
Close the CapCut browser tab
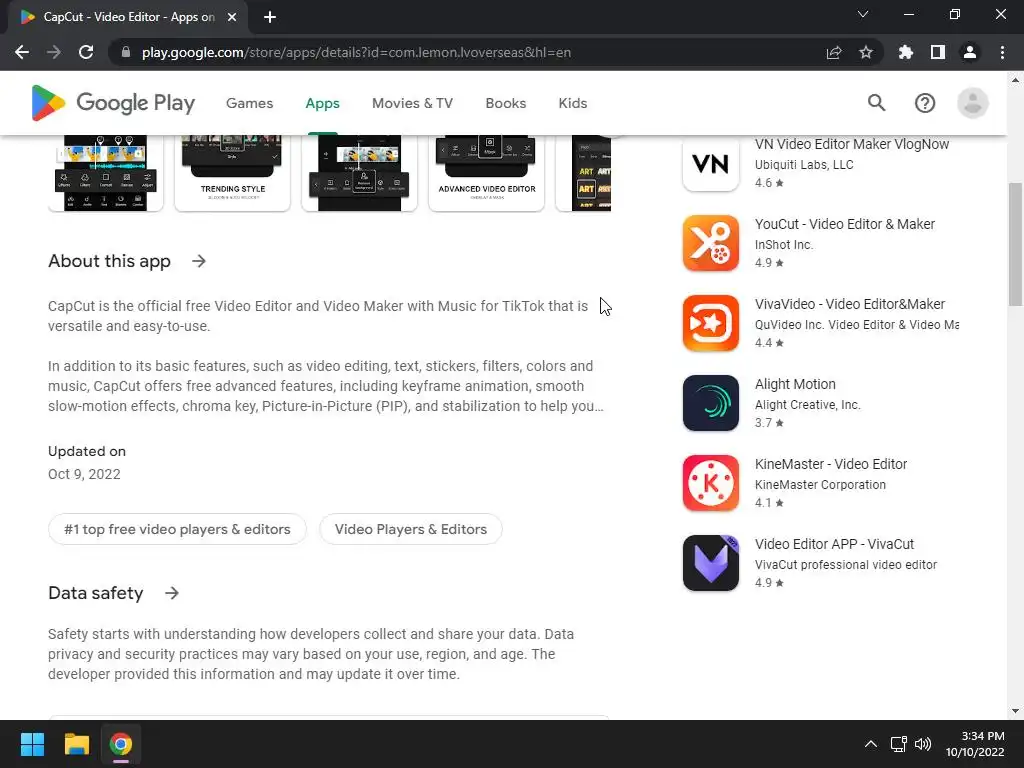point(232,17)
